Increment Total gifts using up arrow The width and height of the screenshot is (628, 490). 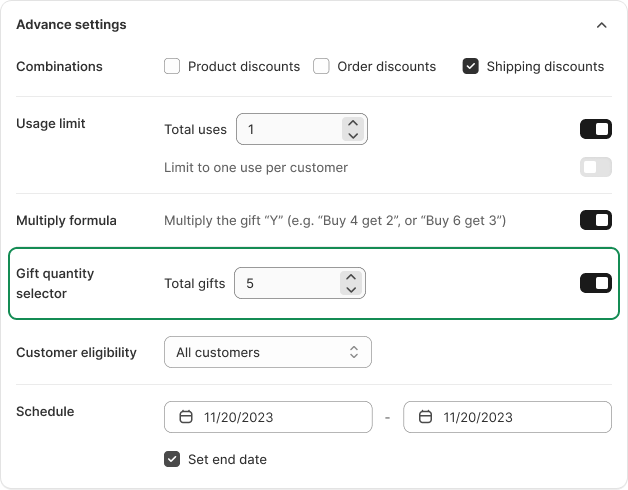coord(349,278)
